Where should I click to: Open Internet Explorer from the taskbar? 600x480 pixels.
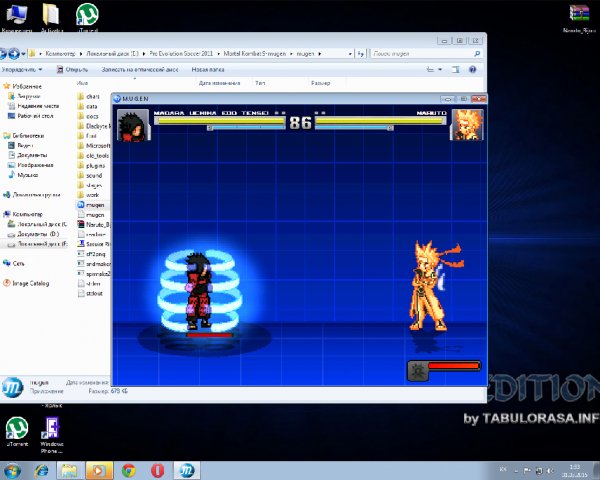pyautogui.click(x=41, y=471)
